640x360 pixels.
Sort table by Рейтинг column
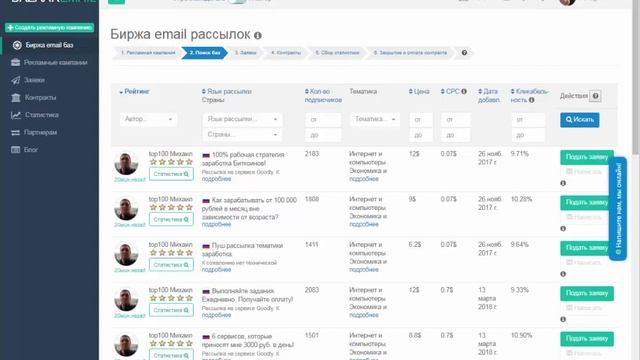pos(134,92)
